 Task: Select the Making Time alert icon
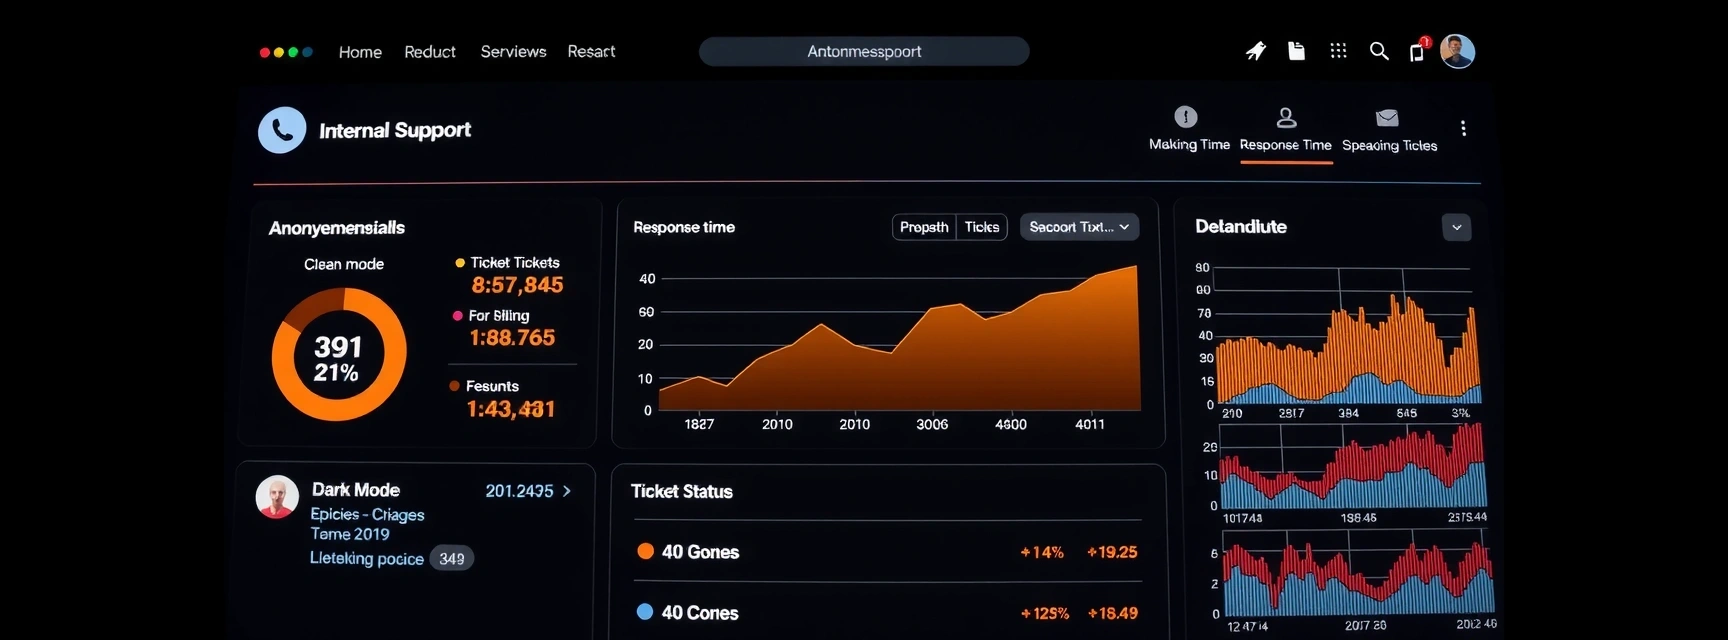pos(1186,117)
